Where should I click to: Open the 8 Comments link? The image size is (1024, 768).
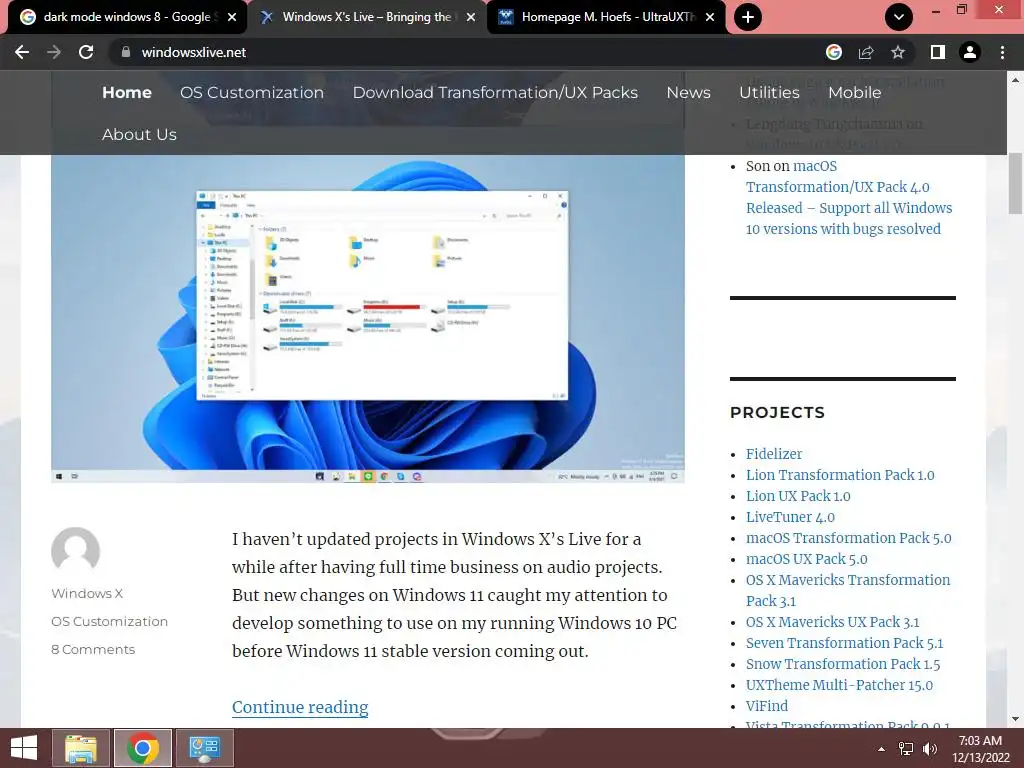93,650
